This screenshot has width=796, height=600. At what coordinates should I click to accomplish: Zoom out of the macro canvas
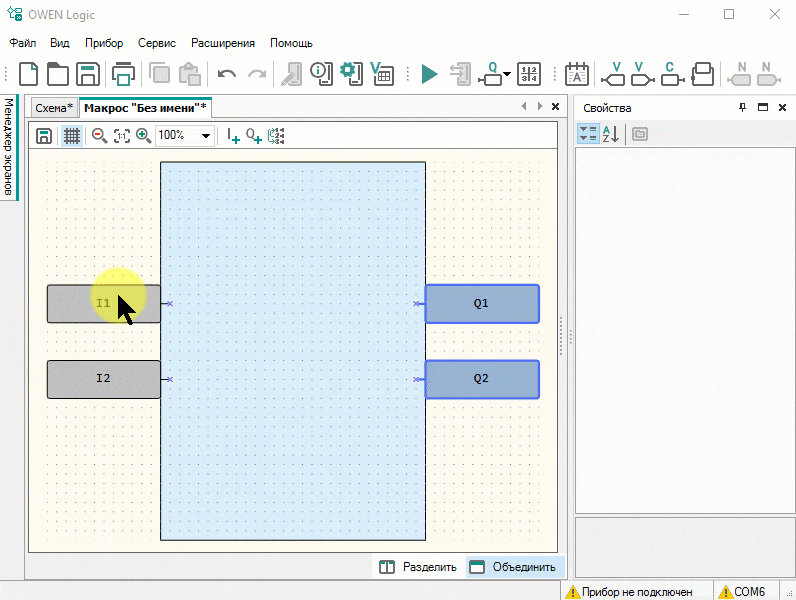[x=99, y=135]
